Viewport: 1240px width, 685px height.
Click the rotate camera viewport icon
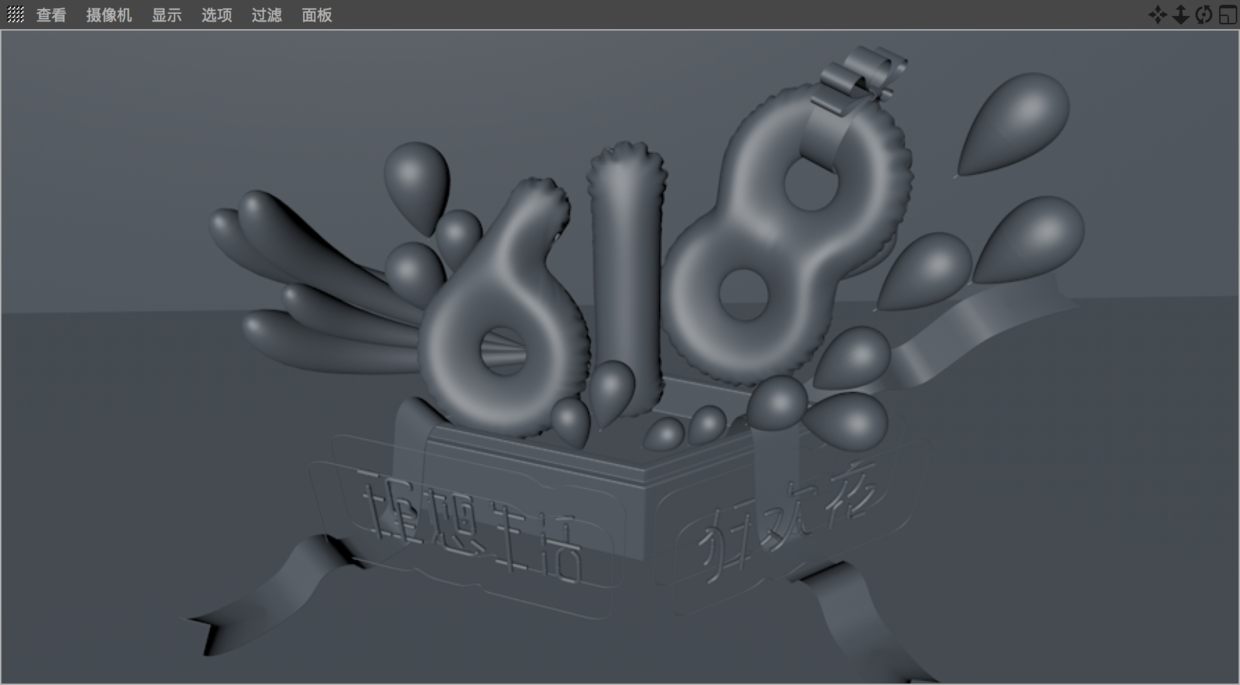[1203, 15]
